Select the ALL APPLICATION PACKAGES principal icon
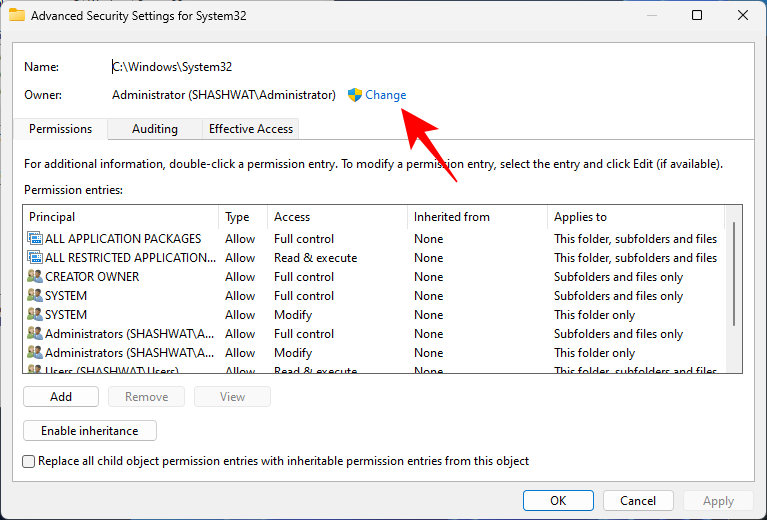The image size is (767, 520). tap(35, 239)
